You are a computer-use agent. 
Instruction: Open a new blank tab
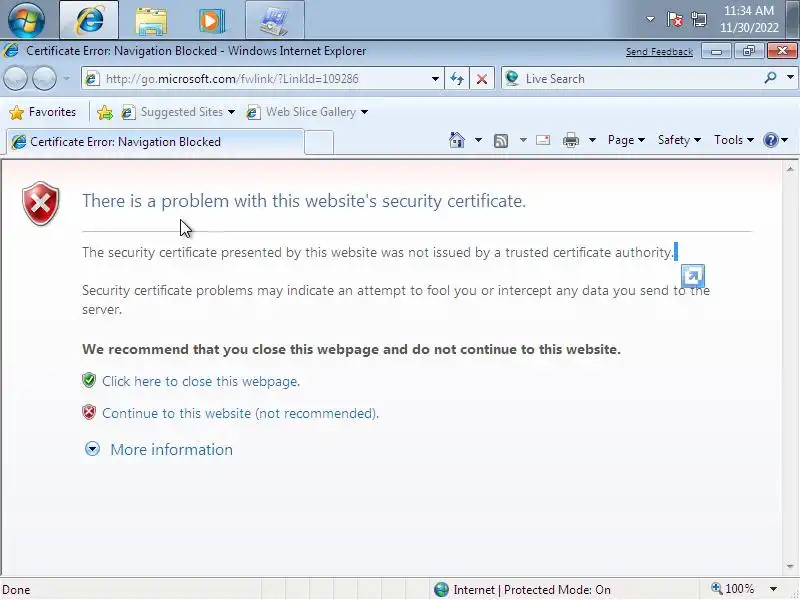click(319, 142)
